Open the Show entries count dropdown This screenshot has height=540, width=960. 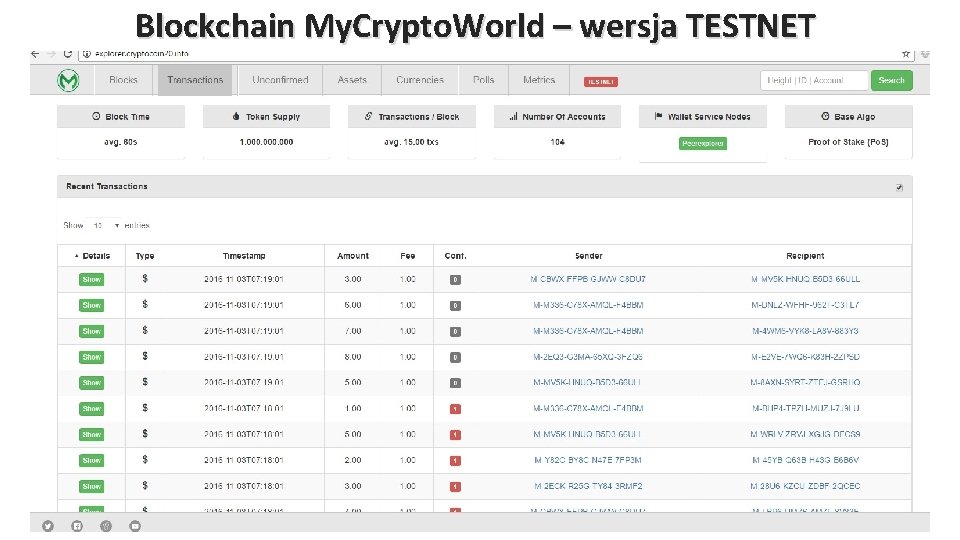[105, 225]
